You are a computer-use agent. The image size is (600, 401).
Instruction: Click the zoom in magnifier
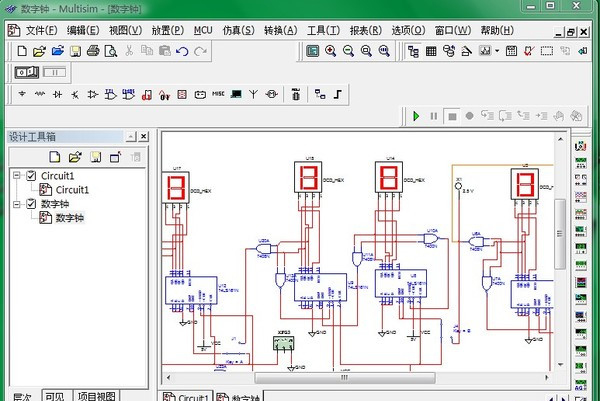tap(330, 51)
